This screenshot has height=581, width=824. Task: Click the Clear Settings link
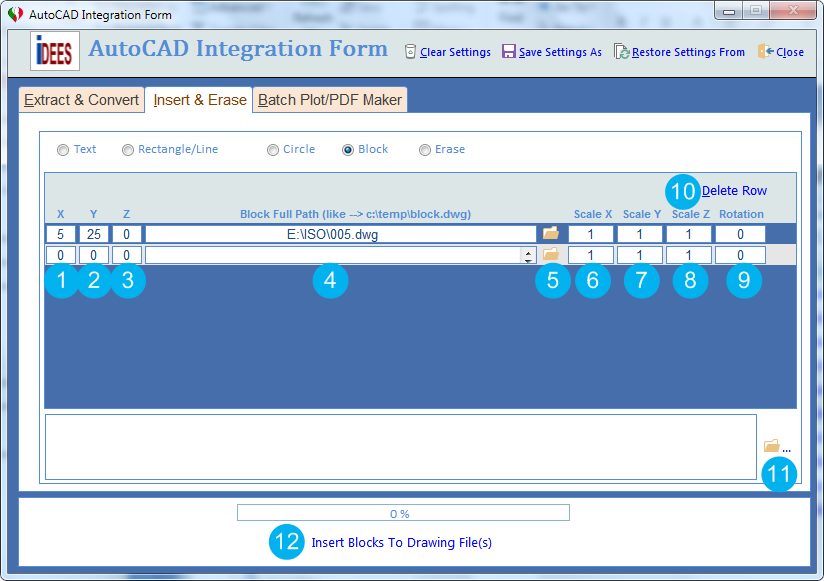point(455,52)
